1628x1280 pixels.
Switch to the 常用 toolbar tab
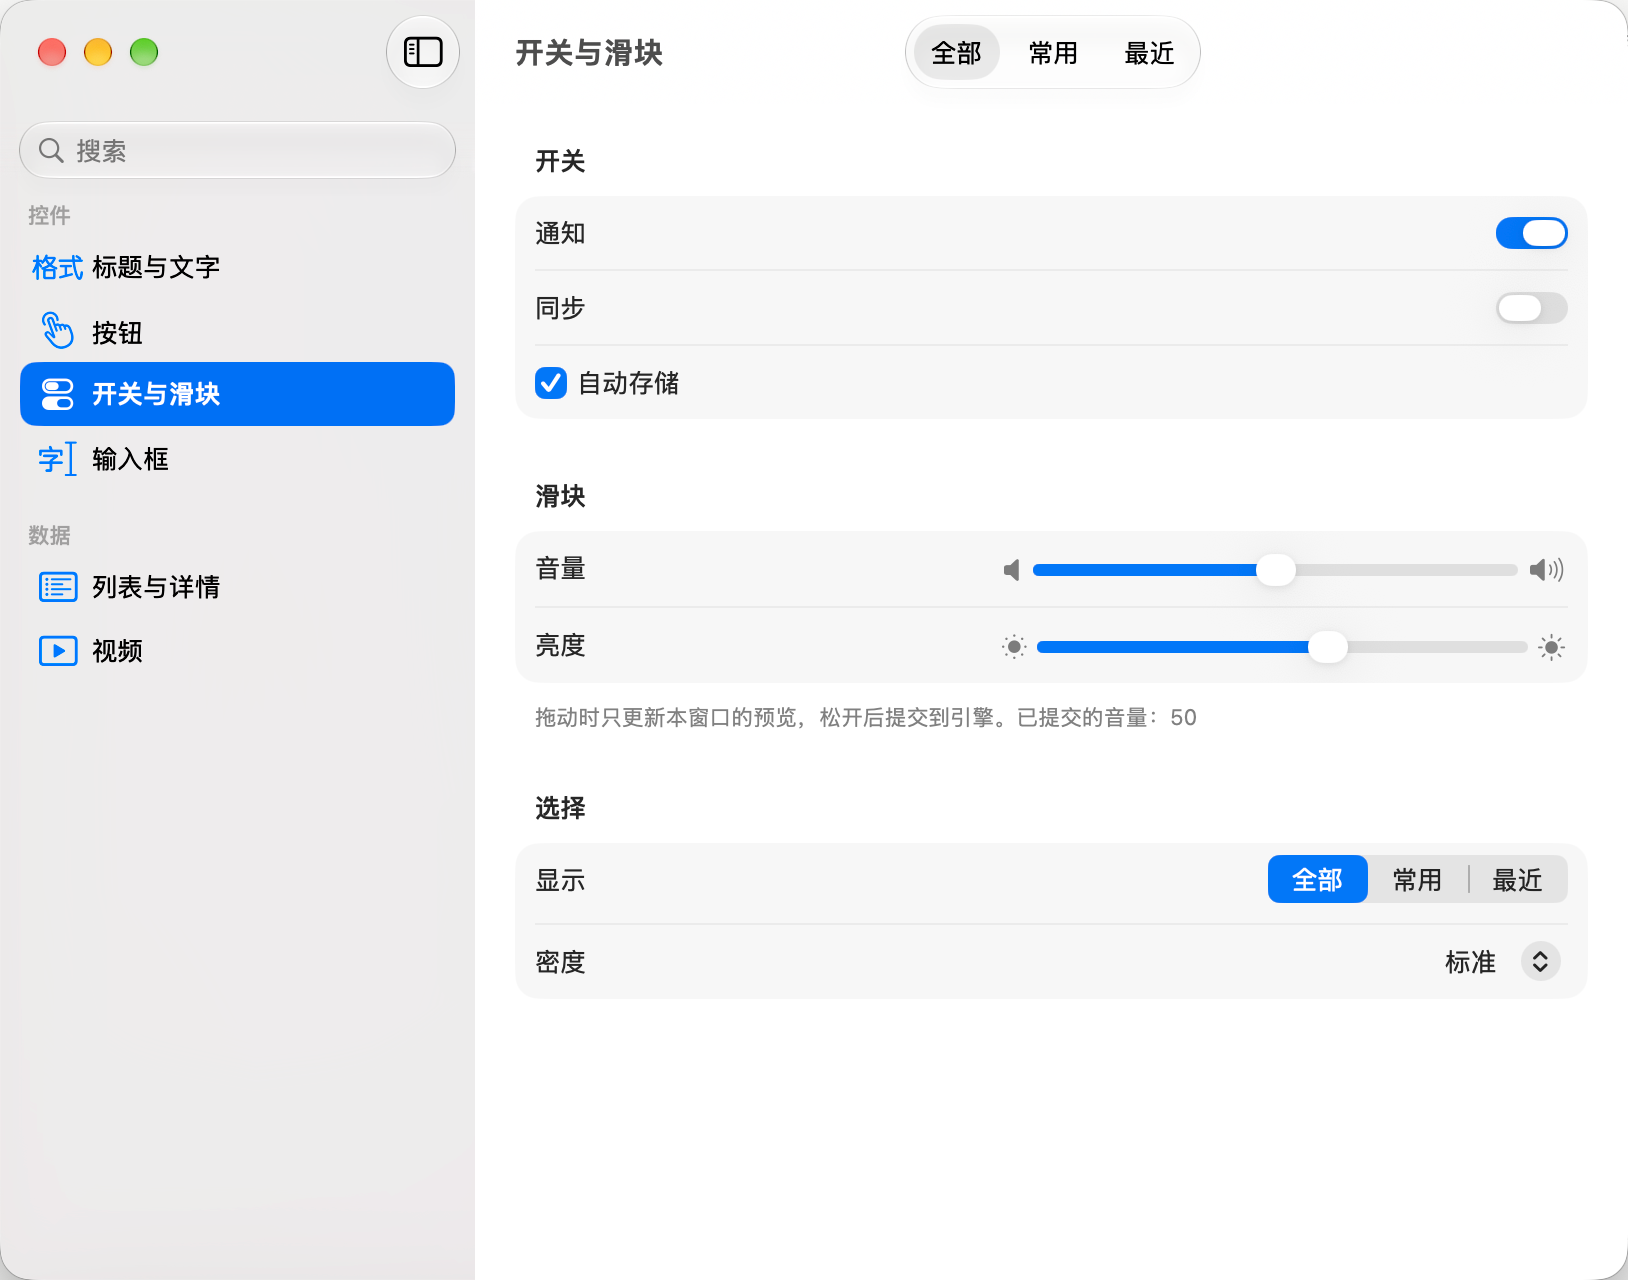point(1053,53)
